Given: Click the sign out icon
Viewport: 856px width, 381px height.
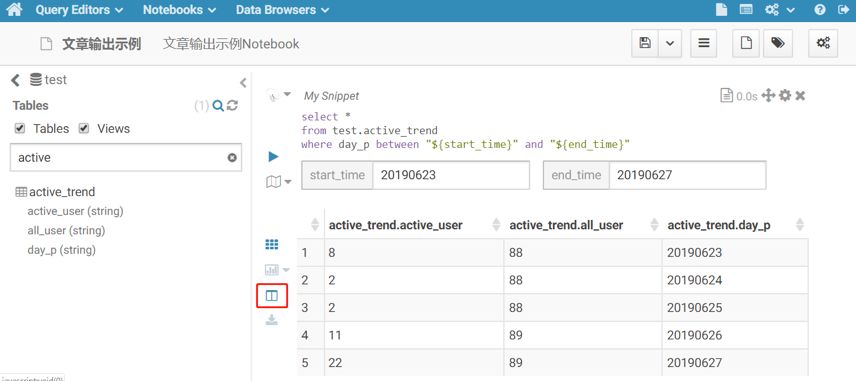Looking at the screenshot, I should click(842, 10).
